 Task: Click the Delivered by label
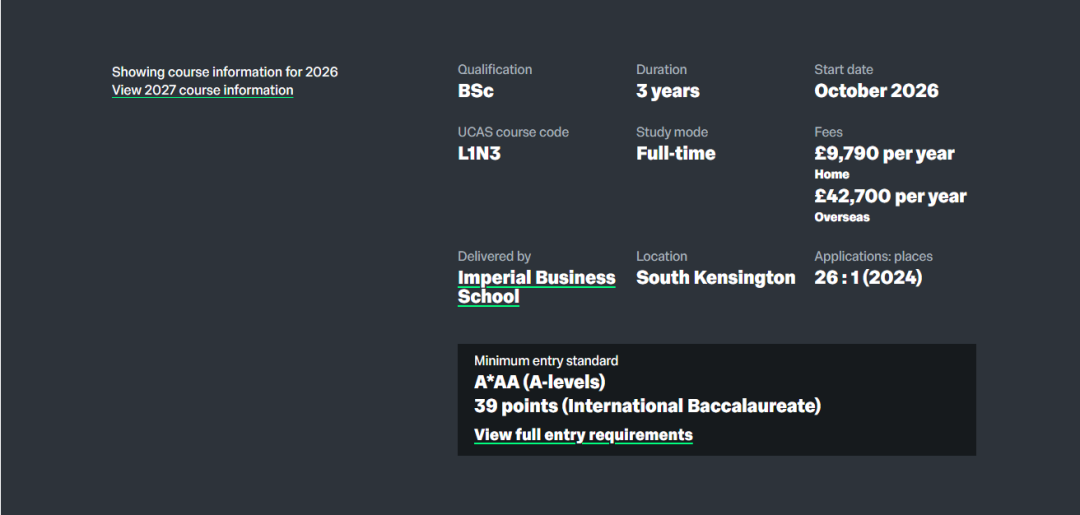click(494, 257)
